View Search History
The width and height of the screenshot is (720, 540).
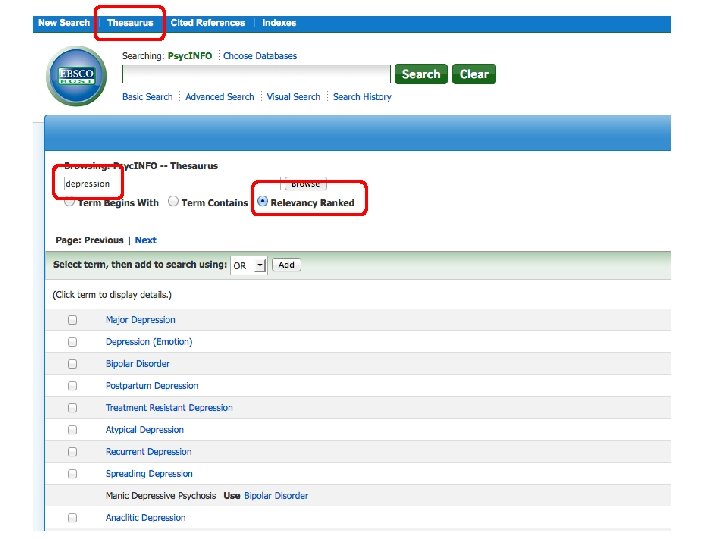pos(362,96)
